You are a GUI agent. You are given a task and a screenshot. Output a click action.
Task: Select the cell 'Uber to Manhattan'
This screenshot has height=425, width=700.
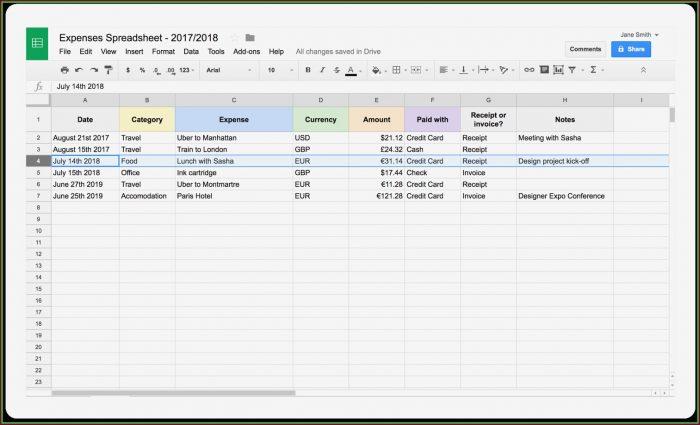click(x=234, y=138)
